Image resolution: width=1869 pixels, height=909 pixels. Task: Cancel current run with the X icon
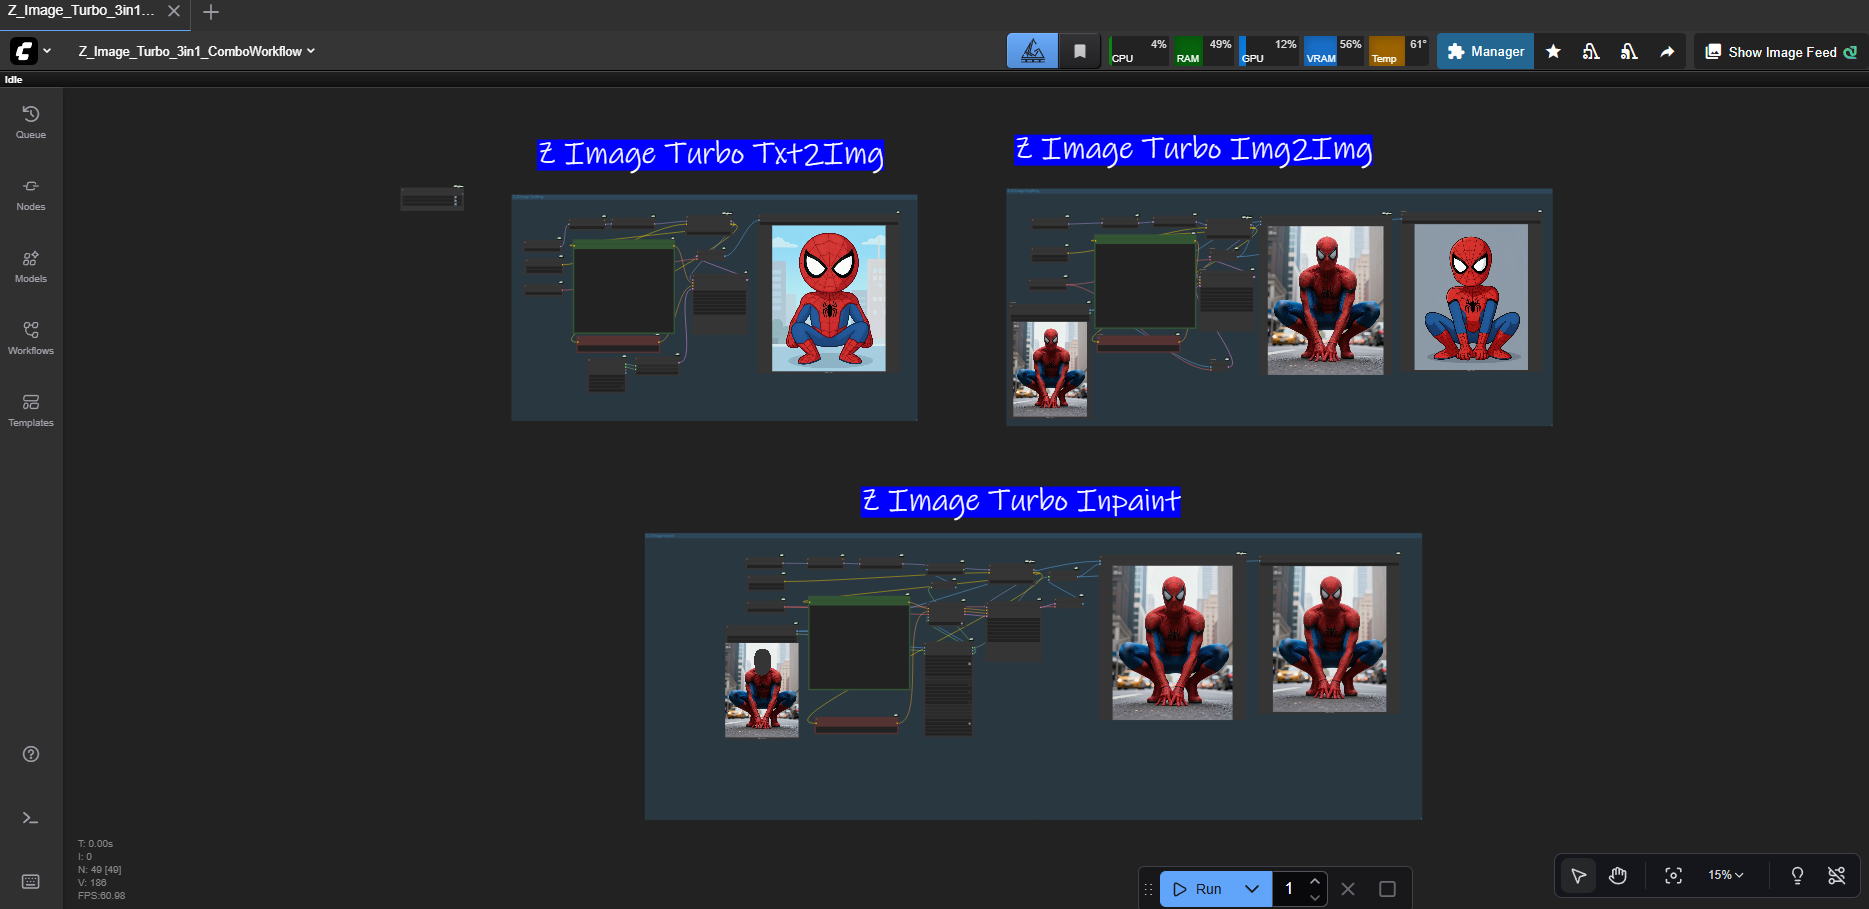click(1348, 889)
